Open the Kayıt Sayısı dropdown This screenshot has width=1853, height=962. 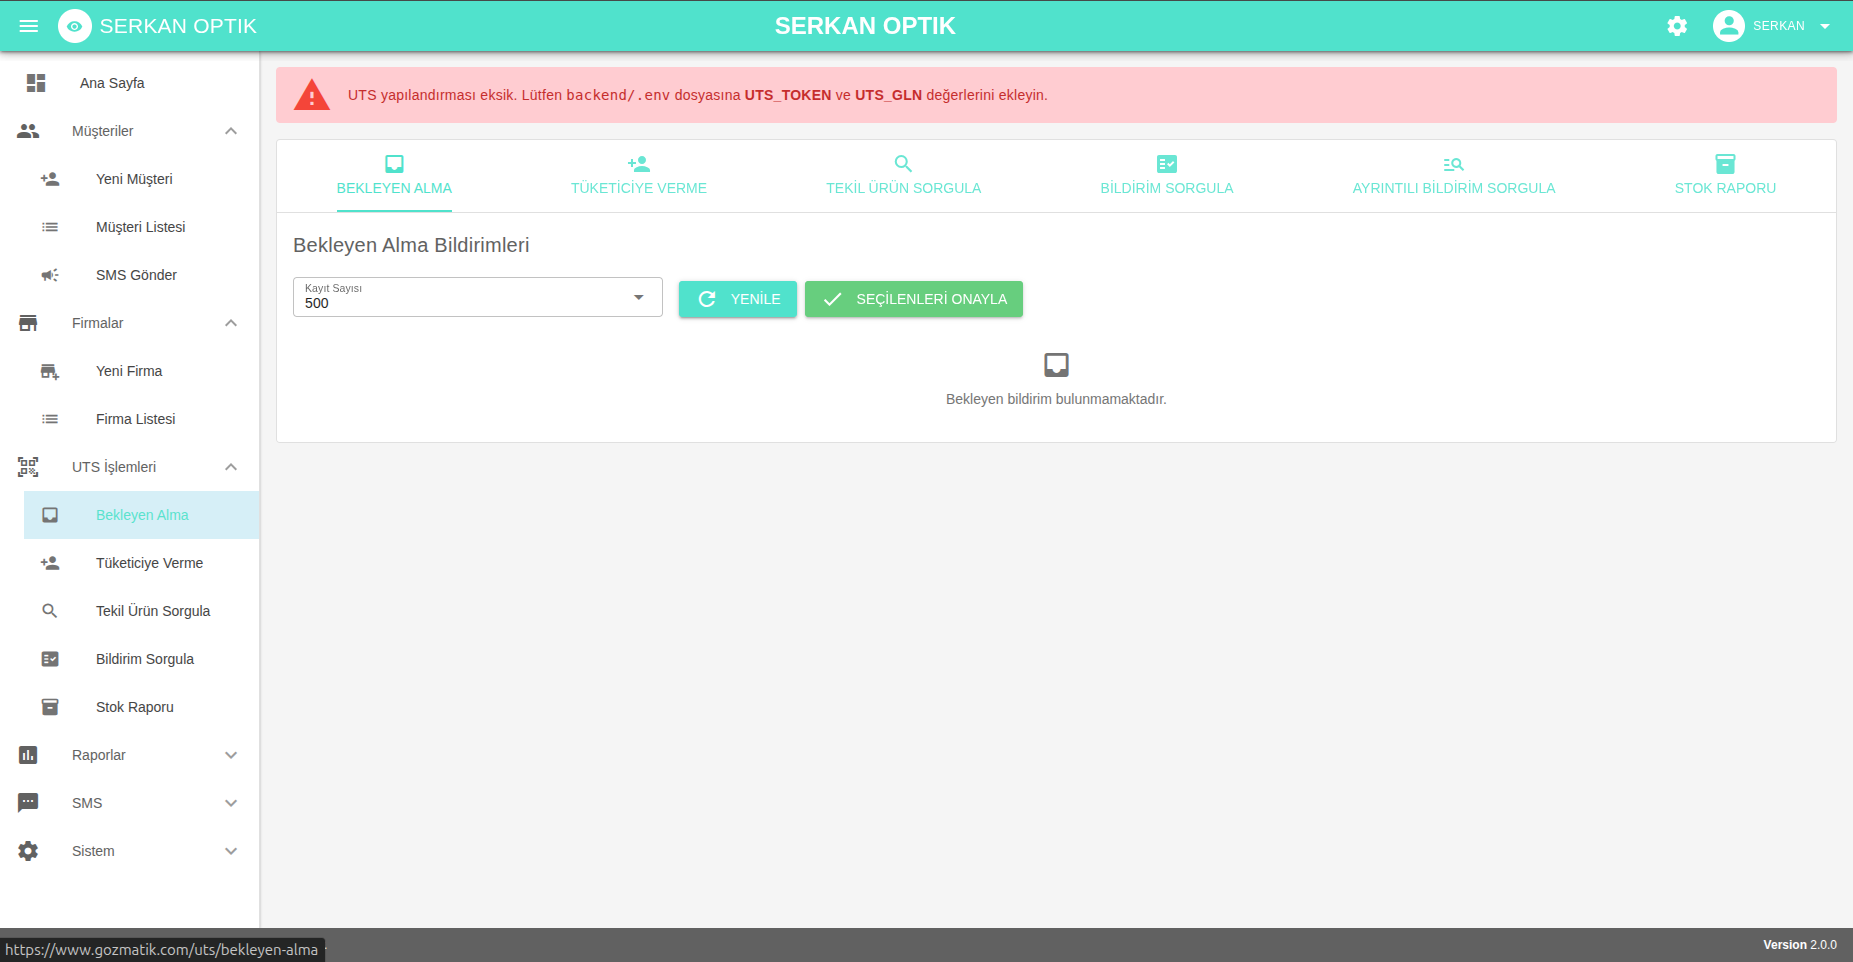tap(478, 297)
